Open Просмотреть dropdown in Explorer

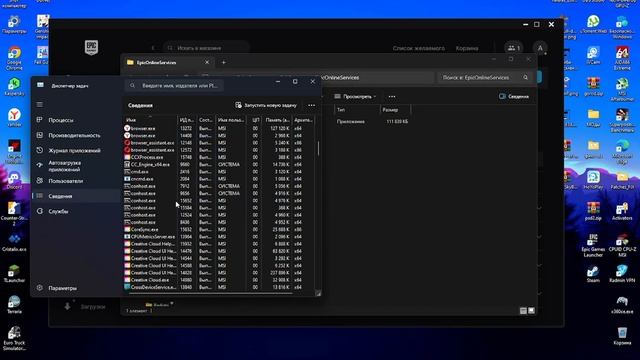coord(355,97)
